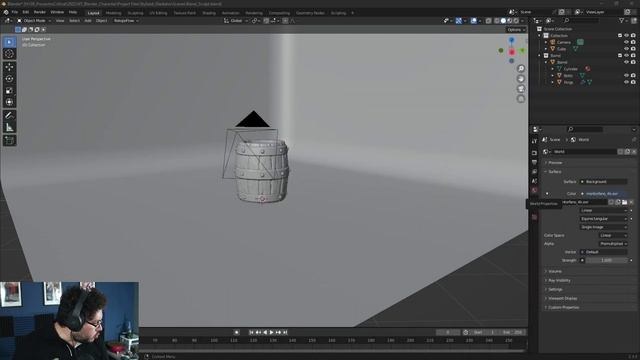
Task: Open the Texture properties tab icon
Action: tap(534, 217)
